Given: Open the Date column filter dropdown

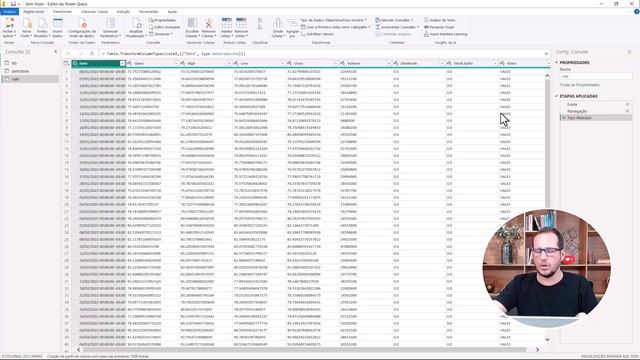Looking at the screenshot, I should point(122,63).
